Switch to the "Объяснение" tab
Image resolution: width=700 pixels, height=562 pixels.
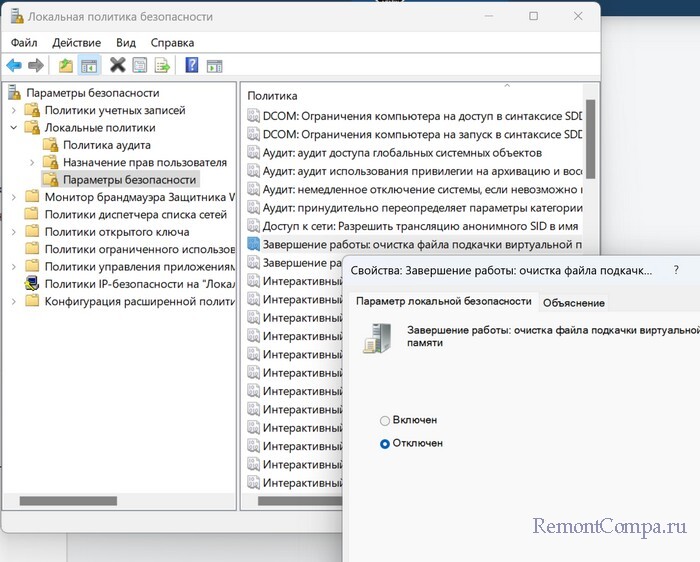pos(573,303)
